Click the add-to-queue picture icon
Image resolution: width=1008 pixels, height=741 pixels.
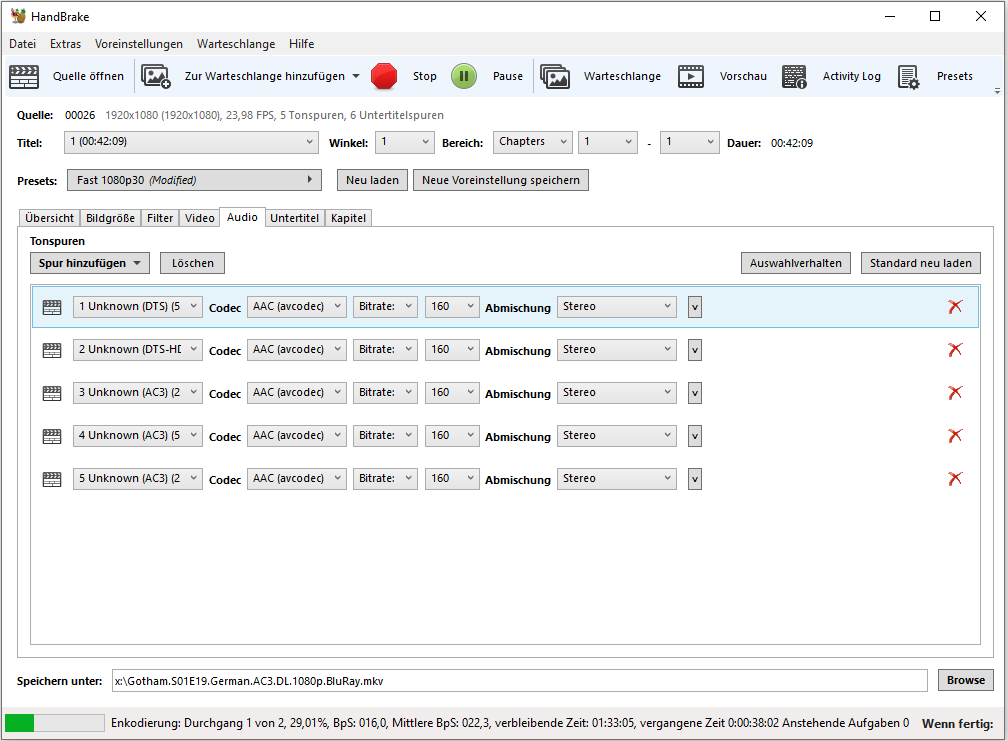(156, 76)
